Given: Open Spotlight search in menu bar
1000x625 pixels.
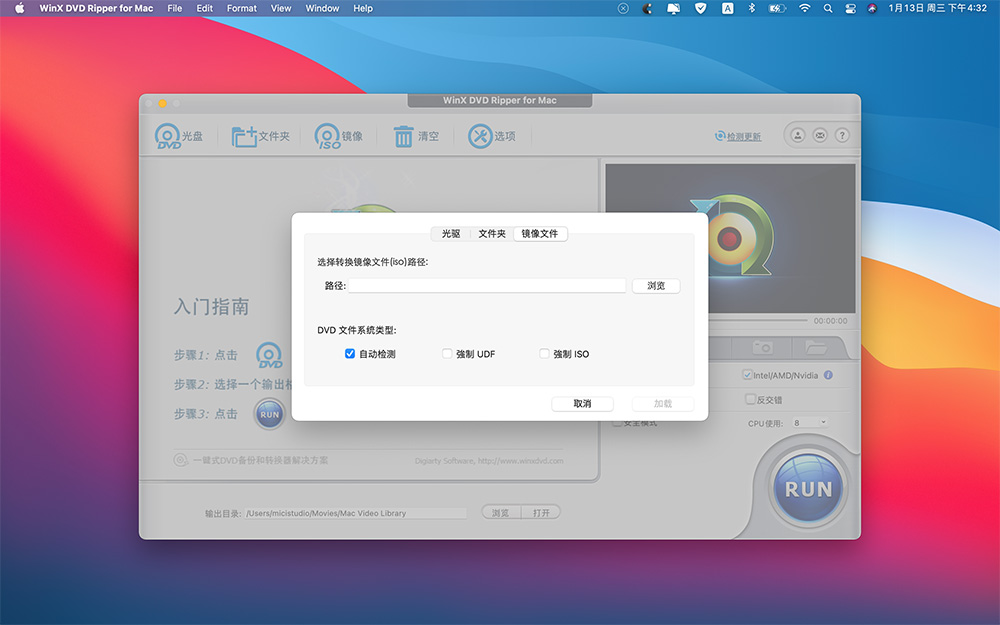Looking at the screenshot, I should [x=828, y=8].
